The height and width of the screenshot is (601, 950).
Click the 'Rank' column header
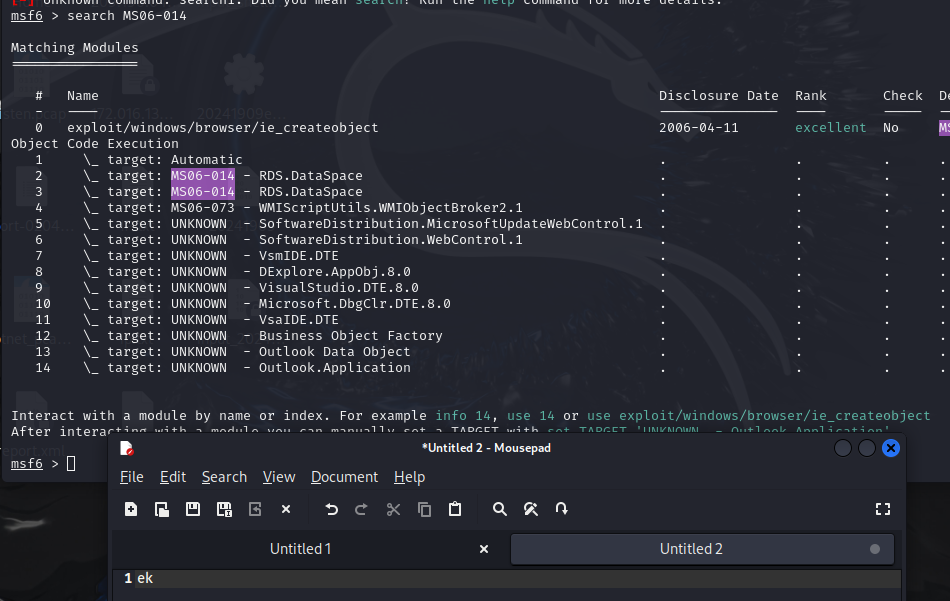click(x=811, y=96)
